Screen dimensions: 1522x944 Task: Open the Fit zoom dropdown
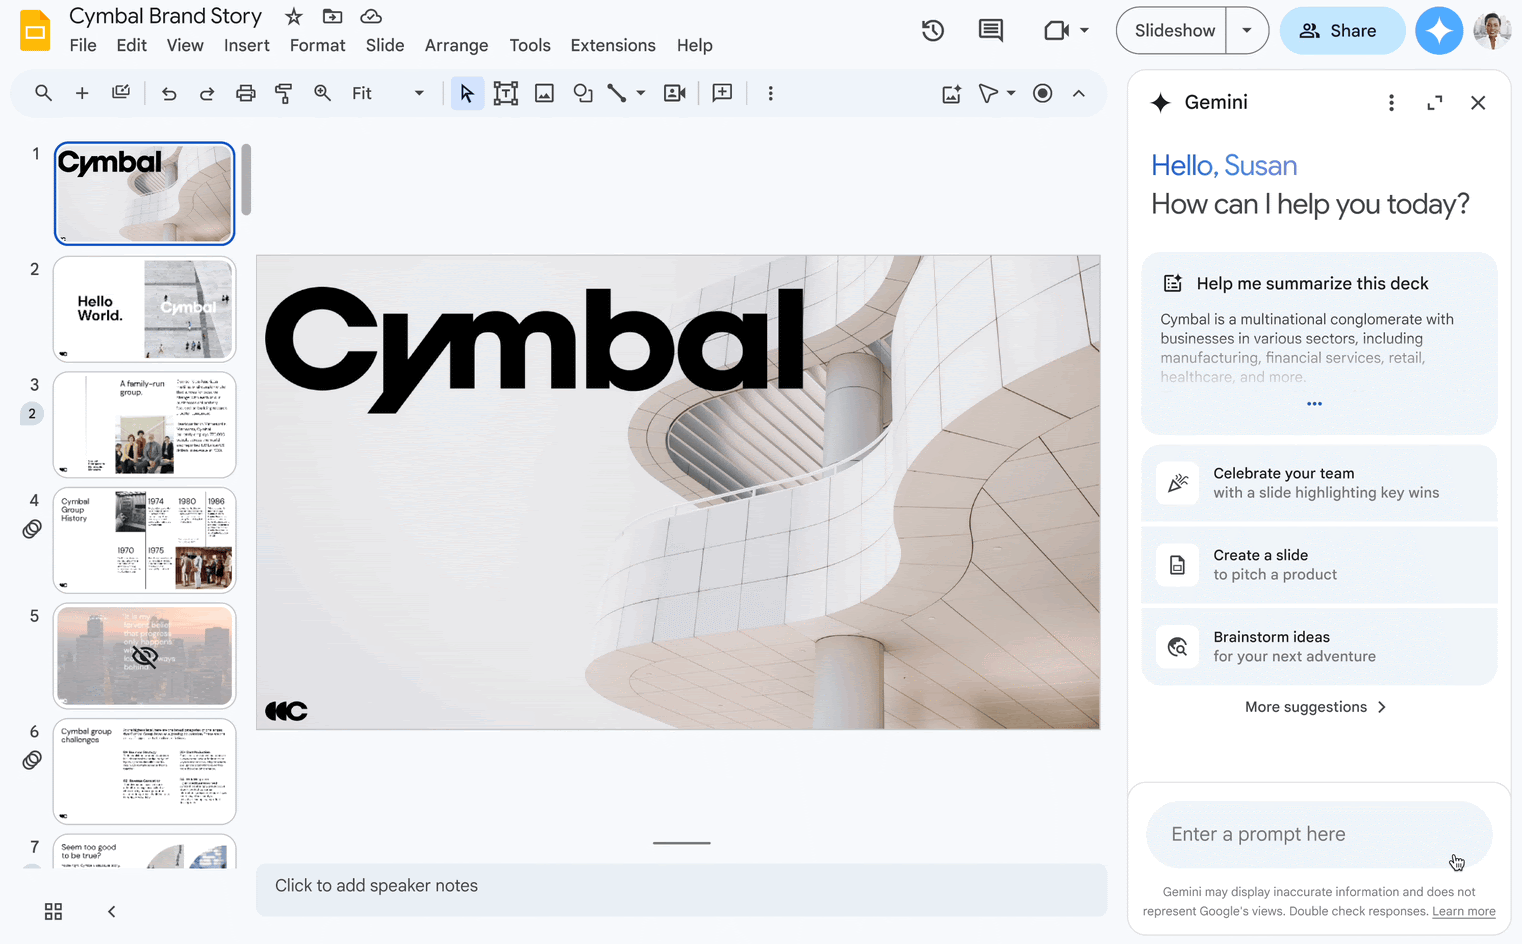(x=419, y=93)
